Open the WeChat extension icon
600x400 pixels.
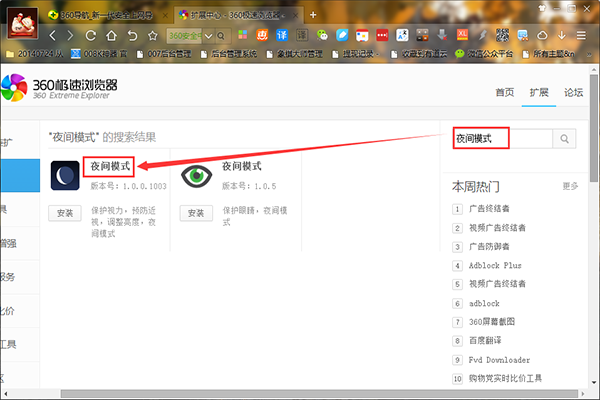tap(322, 35)
